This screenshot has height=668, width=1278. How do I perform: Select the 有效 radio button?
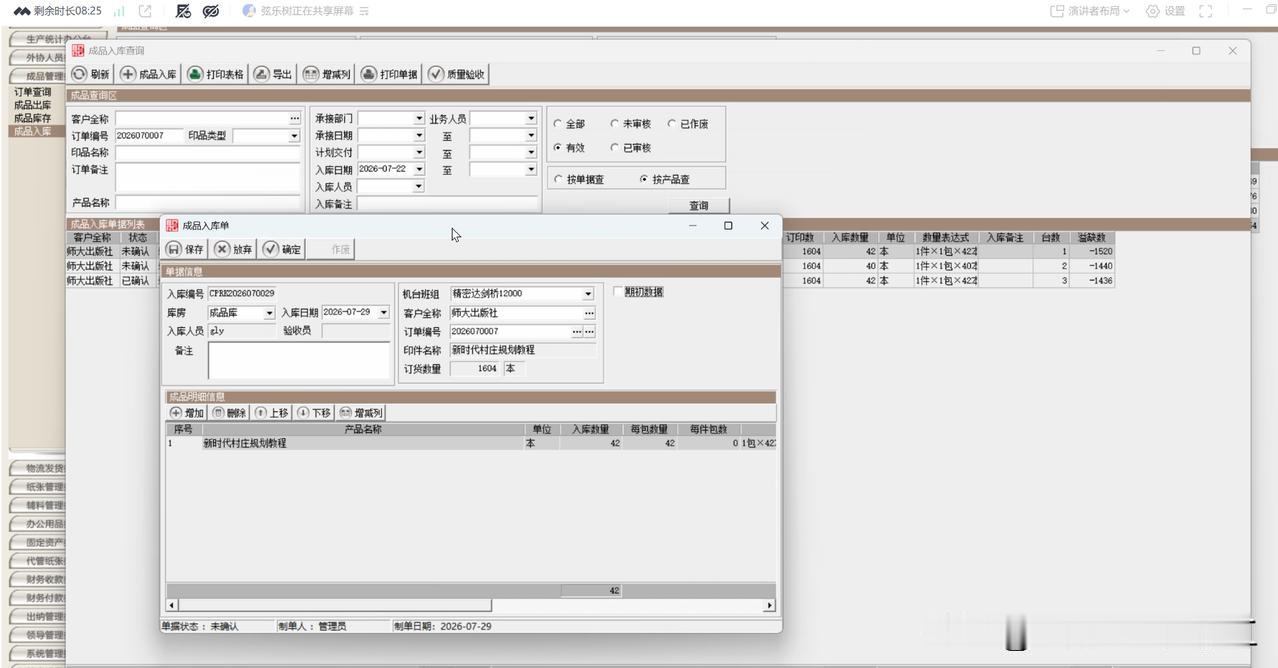[558, 148]
